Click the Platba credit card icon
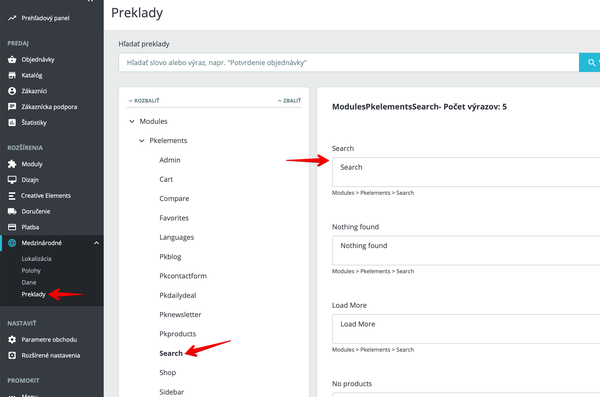The image size is (600, 397). [x=12, y=227]
